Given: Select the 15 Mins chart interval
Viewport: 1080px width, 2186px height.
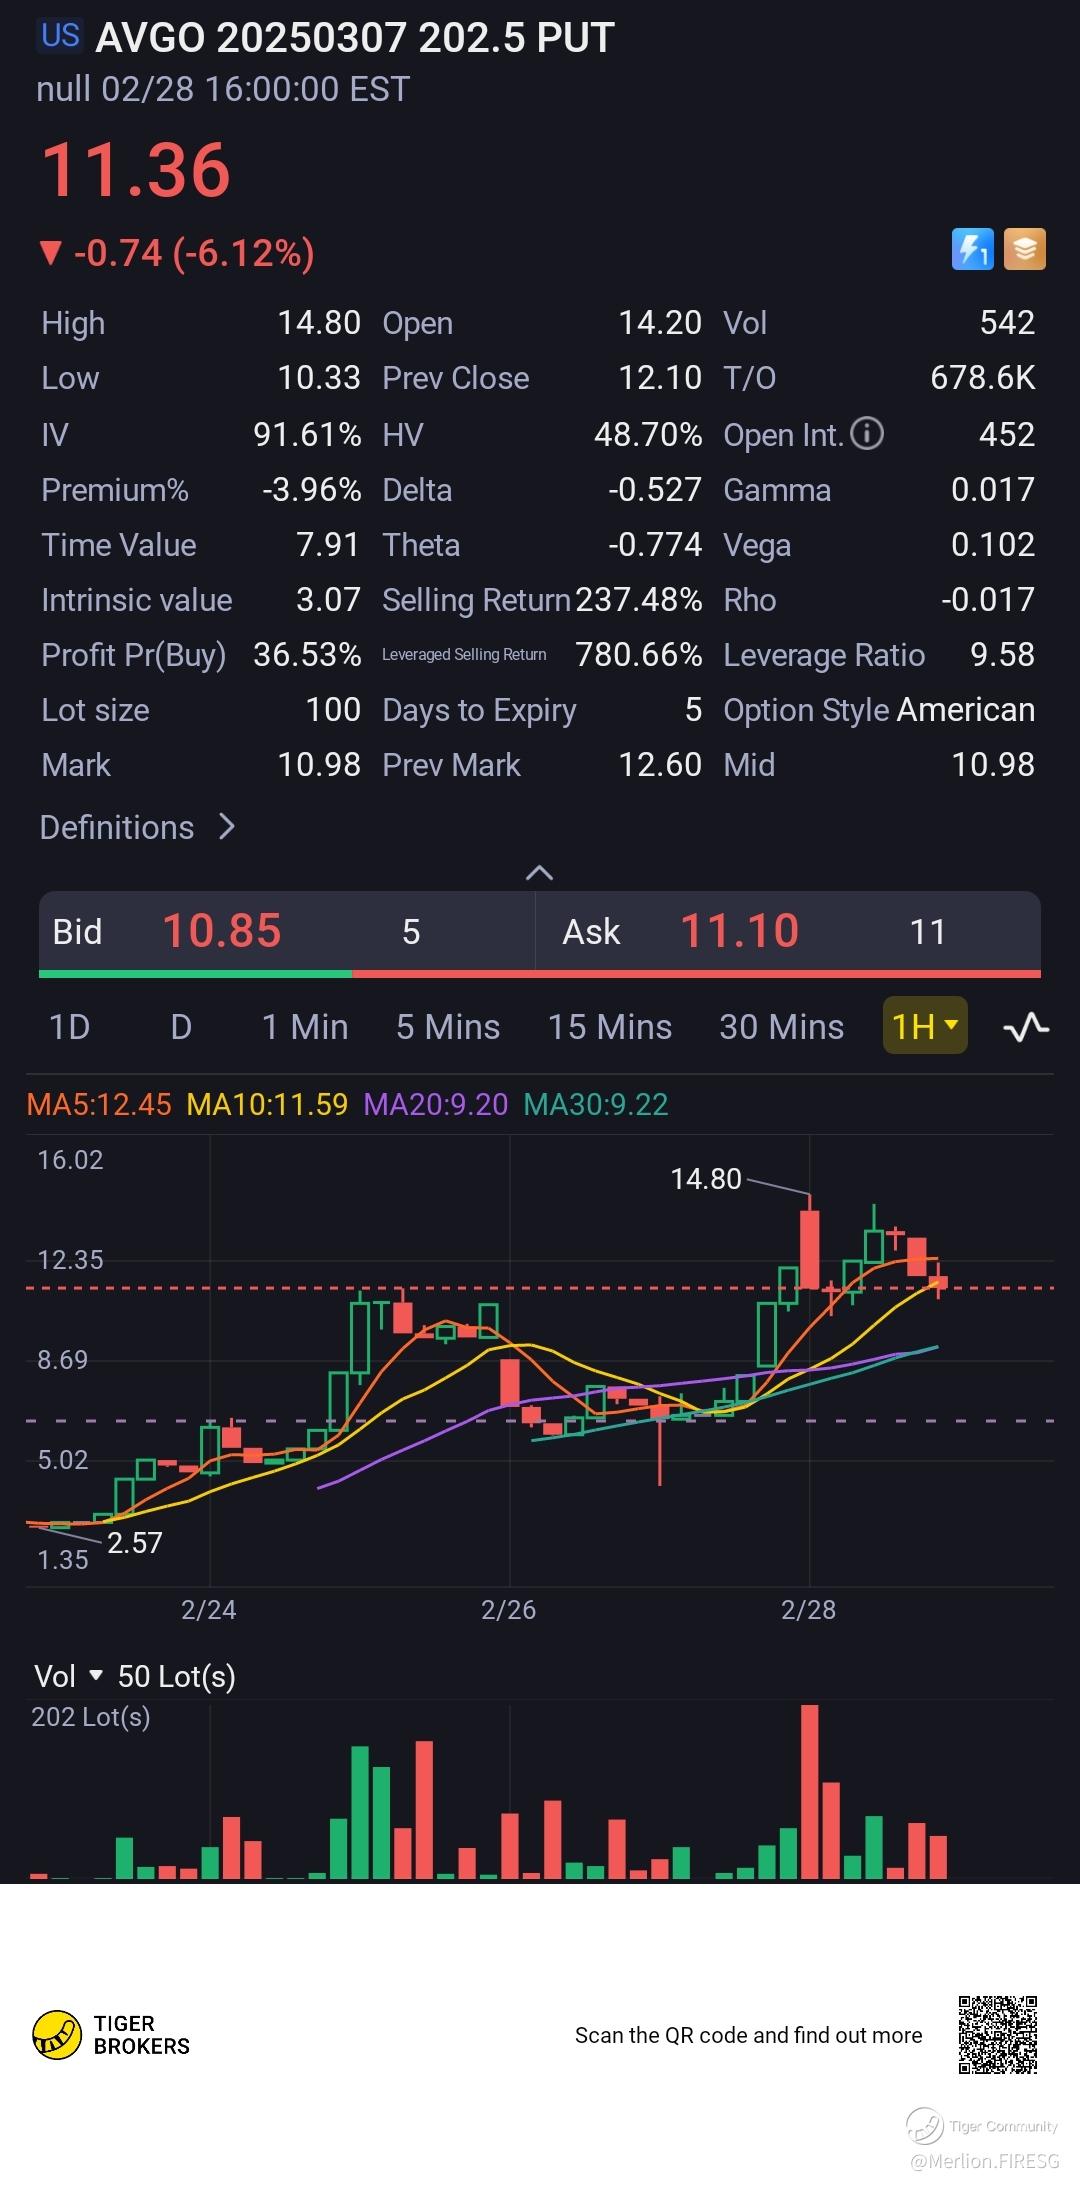Looking at the screenshot, I should click(610, 1027).
